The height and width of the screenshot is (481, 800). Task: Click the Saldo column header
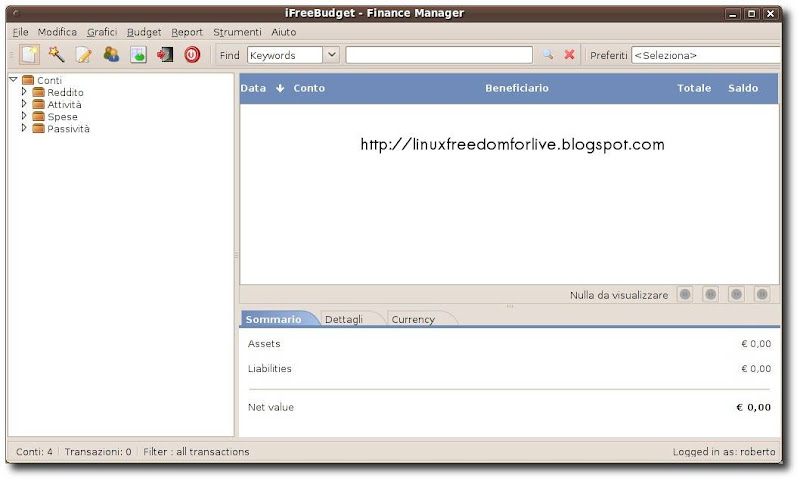point(743,88)
